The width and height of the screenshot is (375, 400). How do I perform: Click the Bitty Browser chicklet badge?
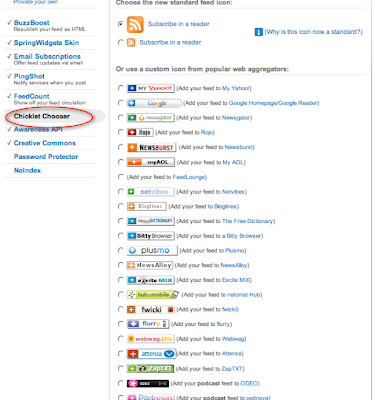pos(151,236)
